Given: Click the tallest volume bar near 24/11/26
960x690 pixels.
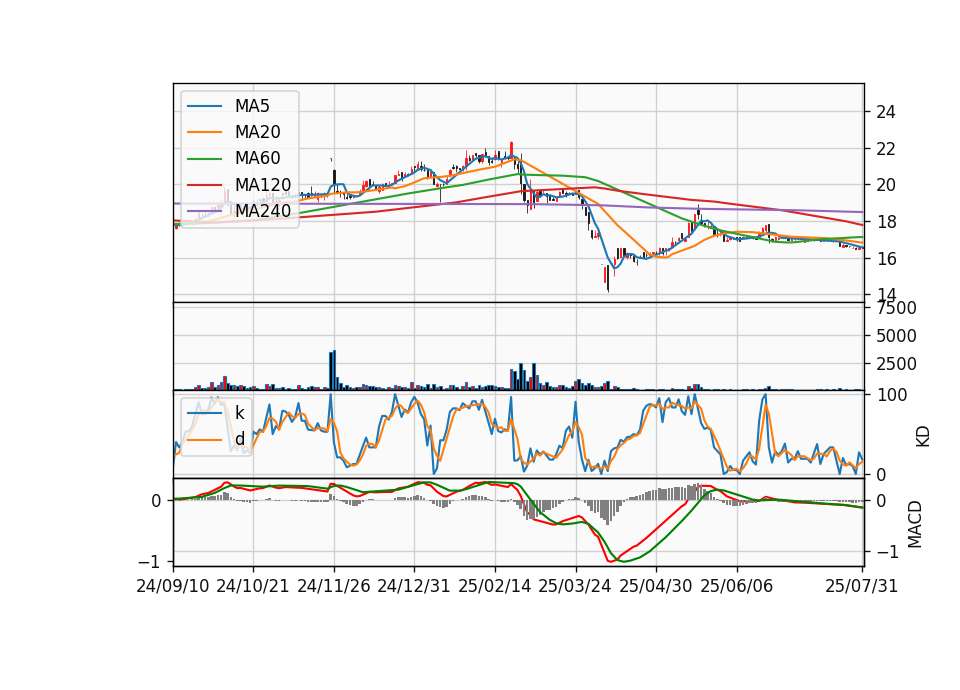Looking at the screenshot, I should pos(334,370).
